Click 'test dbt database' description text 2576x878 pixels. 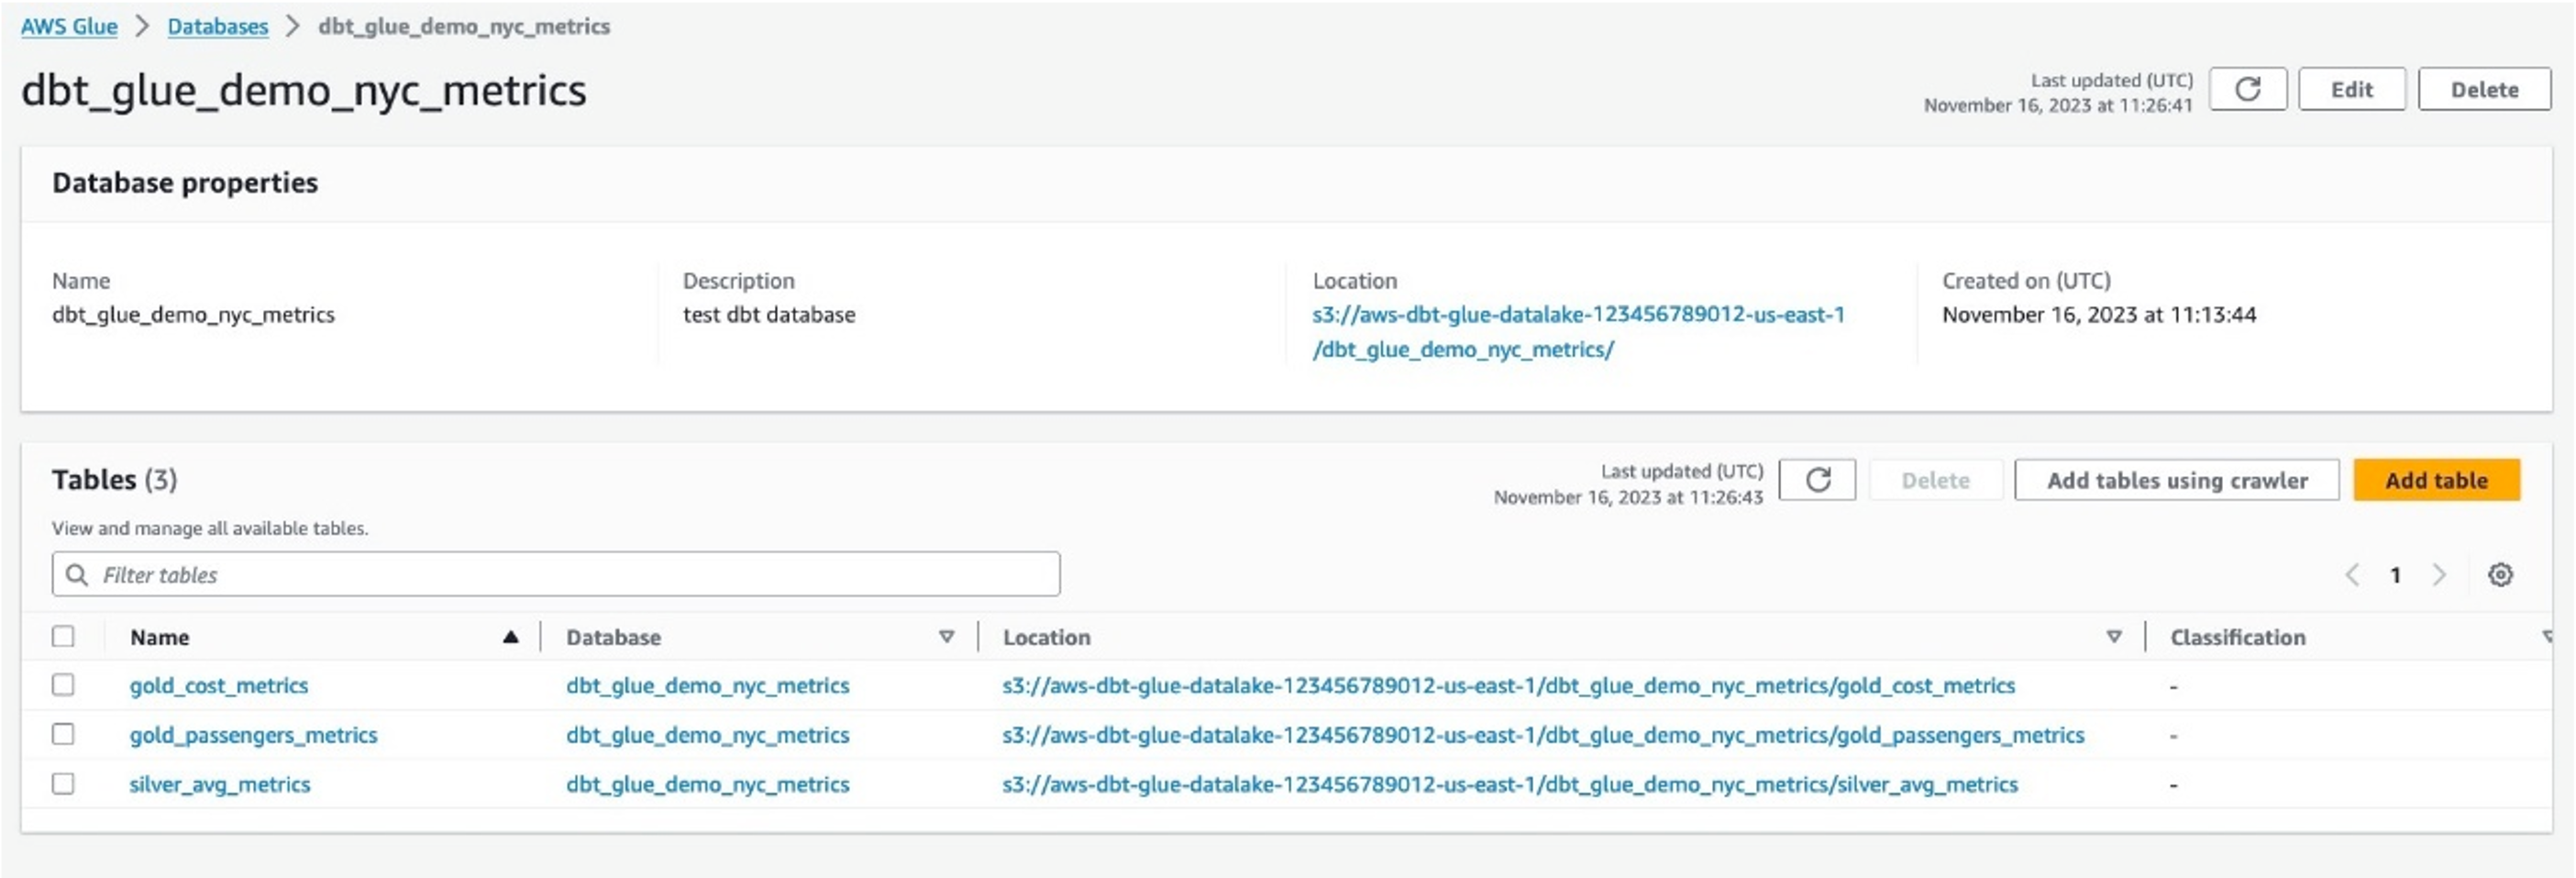point(769,315)
